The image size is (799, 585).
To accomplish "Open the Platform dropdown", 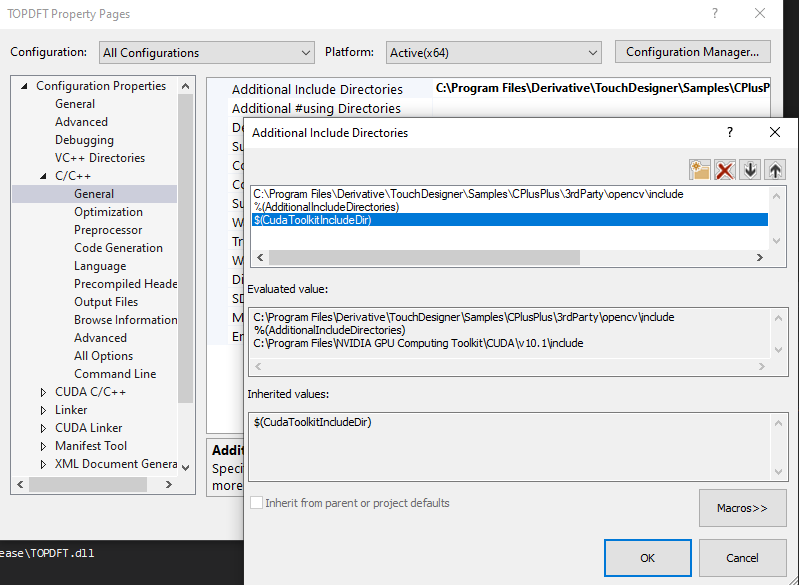I will [x=493, y=52].
